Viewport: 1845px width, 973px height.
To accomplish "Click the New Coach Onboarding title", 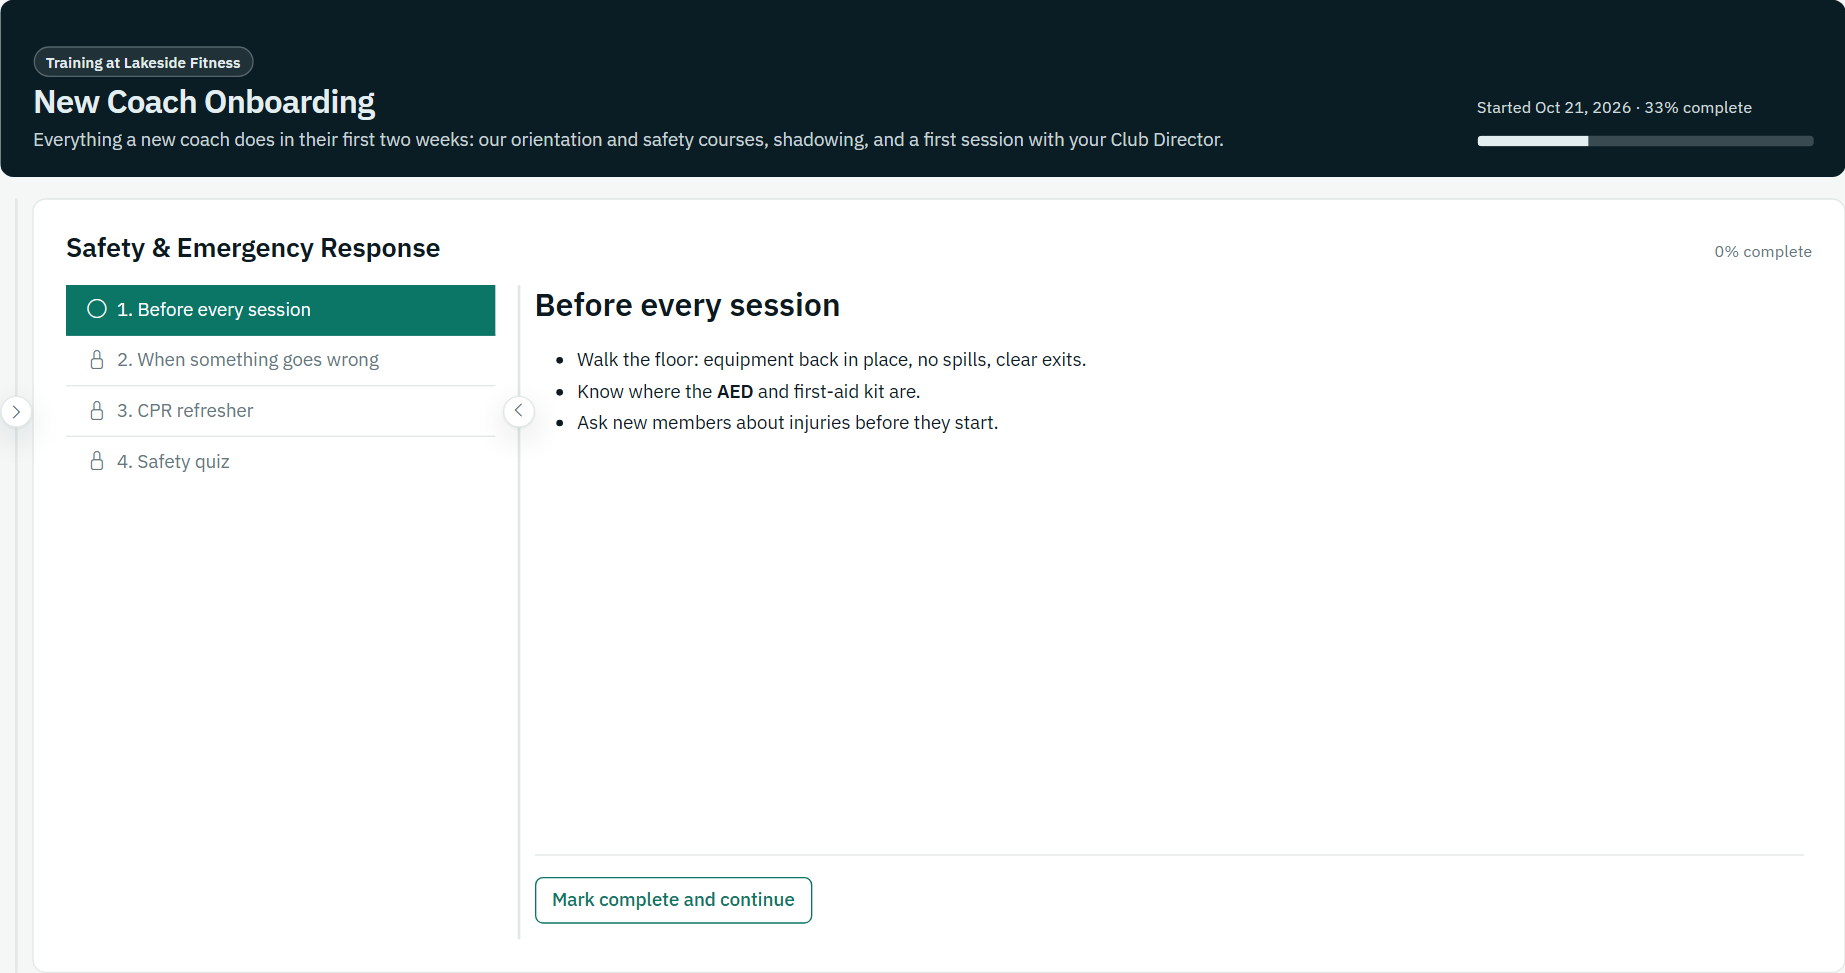I will 204,102.
